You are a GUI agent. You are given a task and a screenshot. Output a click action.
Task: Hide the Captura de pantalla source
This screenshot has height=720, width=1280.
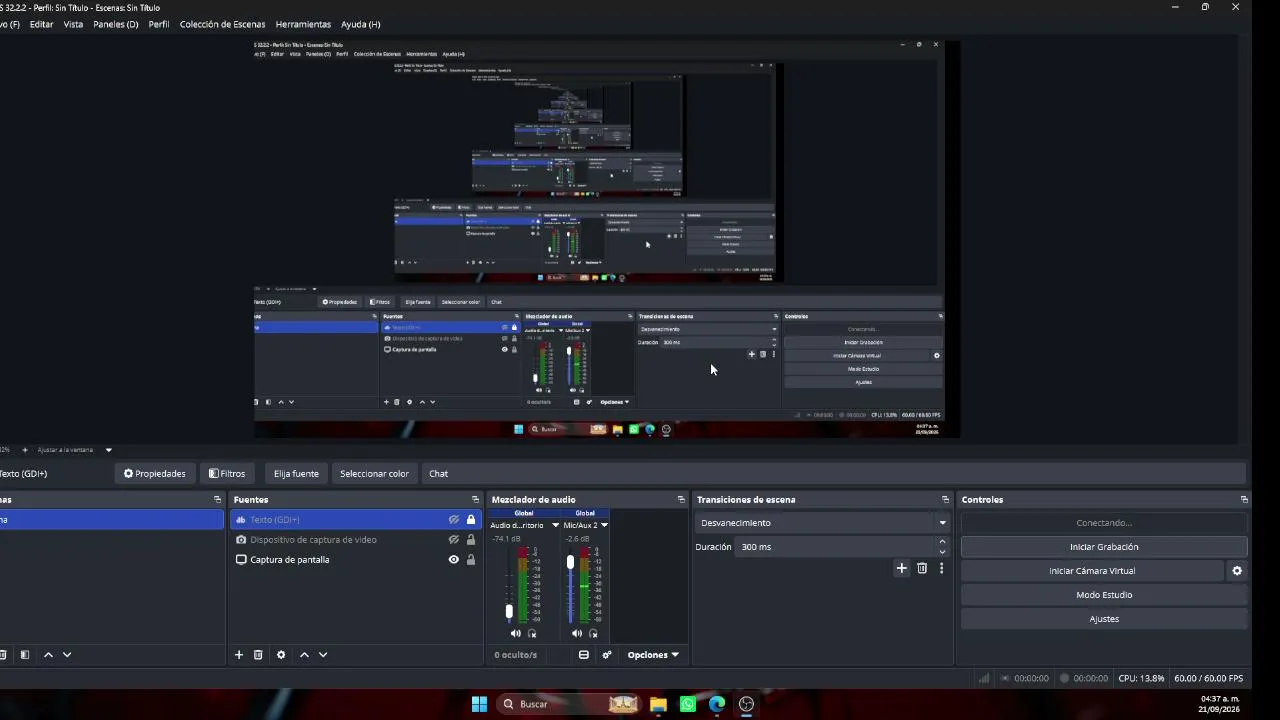pos(453,560)
